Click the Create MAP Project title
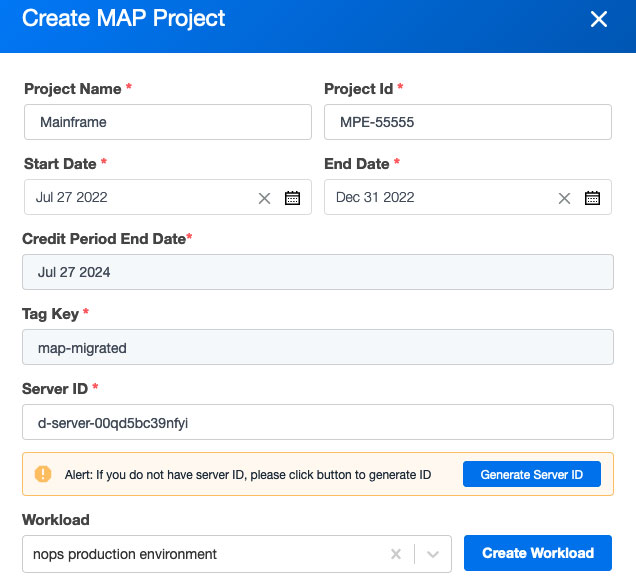Viewport: 636px width, 577px height. pyautogui.click(x=124, y=19)
